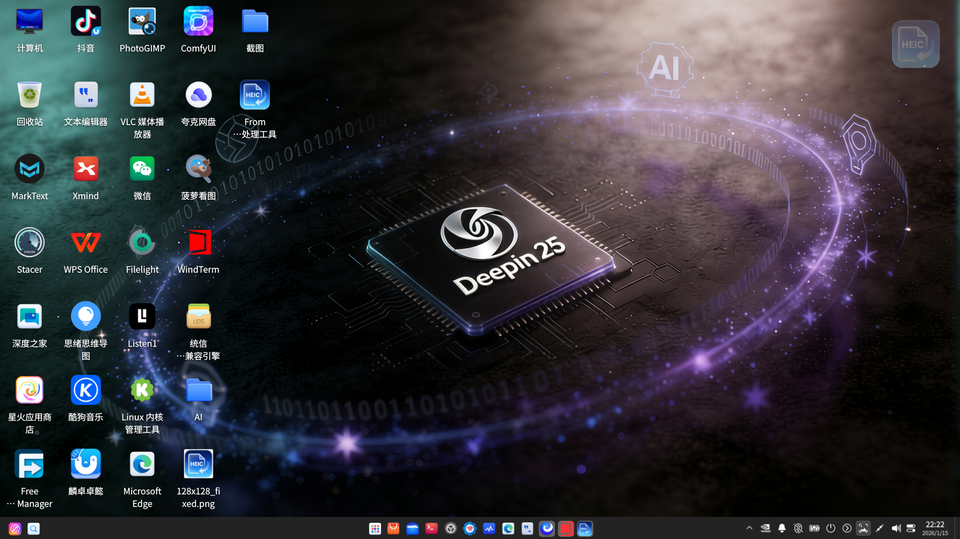This screenshot has height=539, width=960.
Task: Open the gray gear control center in taskbar
Action: point(451,529)
